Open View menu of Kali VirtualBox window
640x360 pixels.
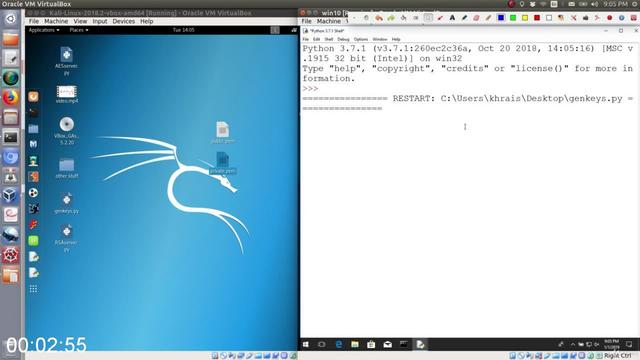tap(80, 21)
